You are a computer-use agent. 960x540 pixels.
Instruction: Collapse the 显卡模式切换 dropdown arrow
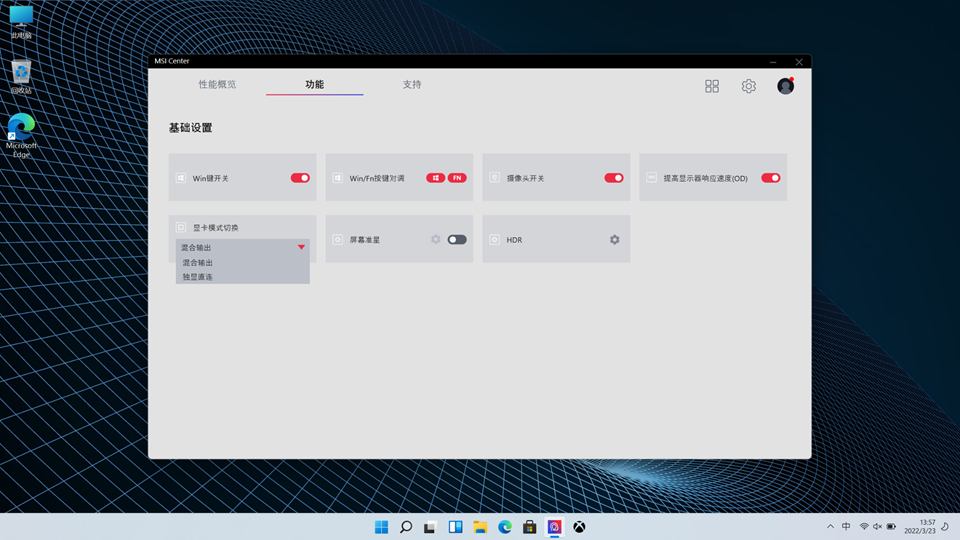[301, 247]
